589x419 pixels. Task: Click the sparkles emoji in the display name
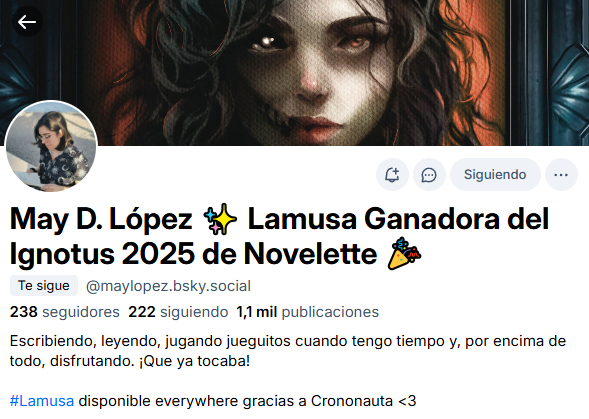[x=220, y=219]
